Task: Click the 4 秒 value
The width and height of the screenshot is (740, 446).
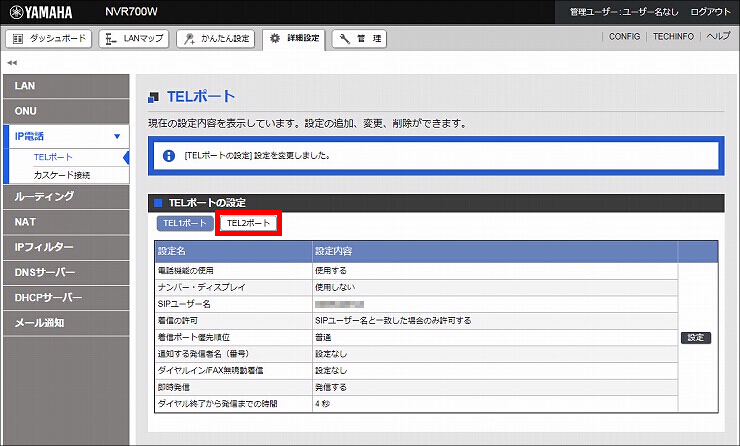Action: pyautogui.click(x=322, y=404)
